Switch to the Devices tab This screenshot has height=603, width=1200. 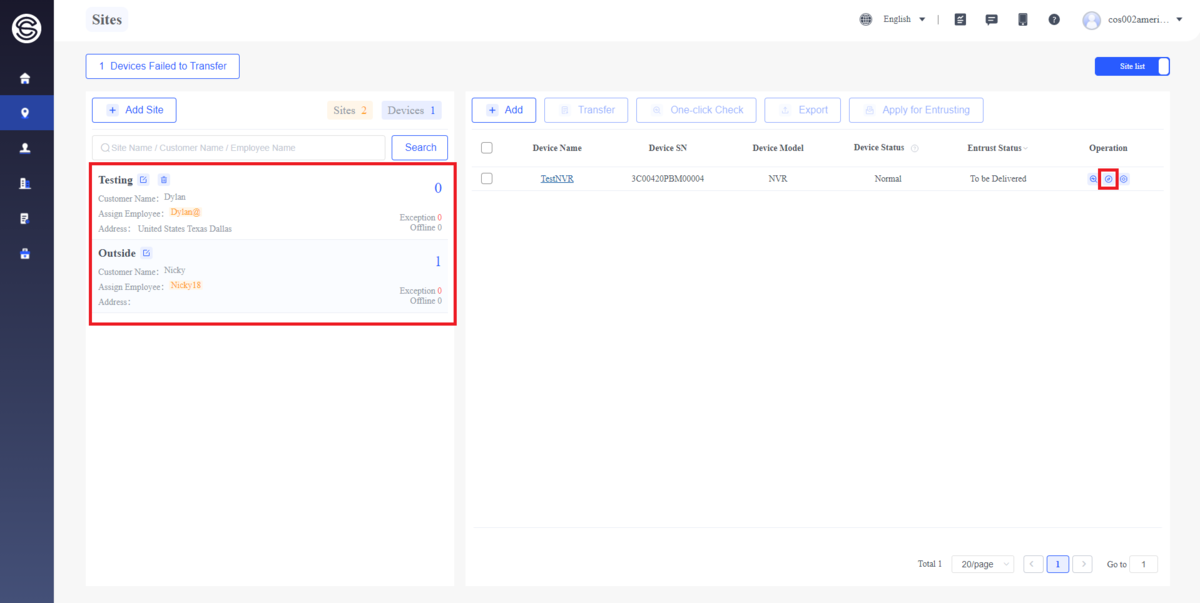pyautogui.click(x=411, y=110)
